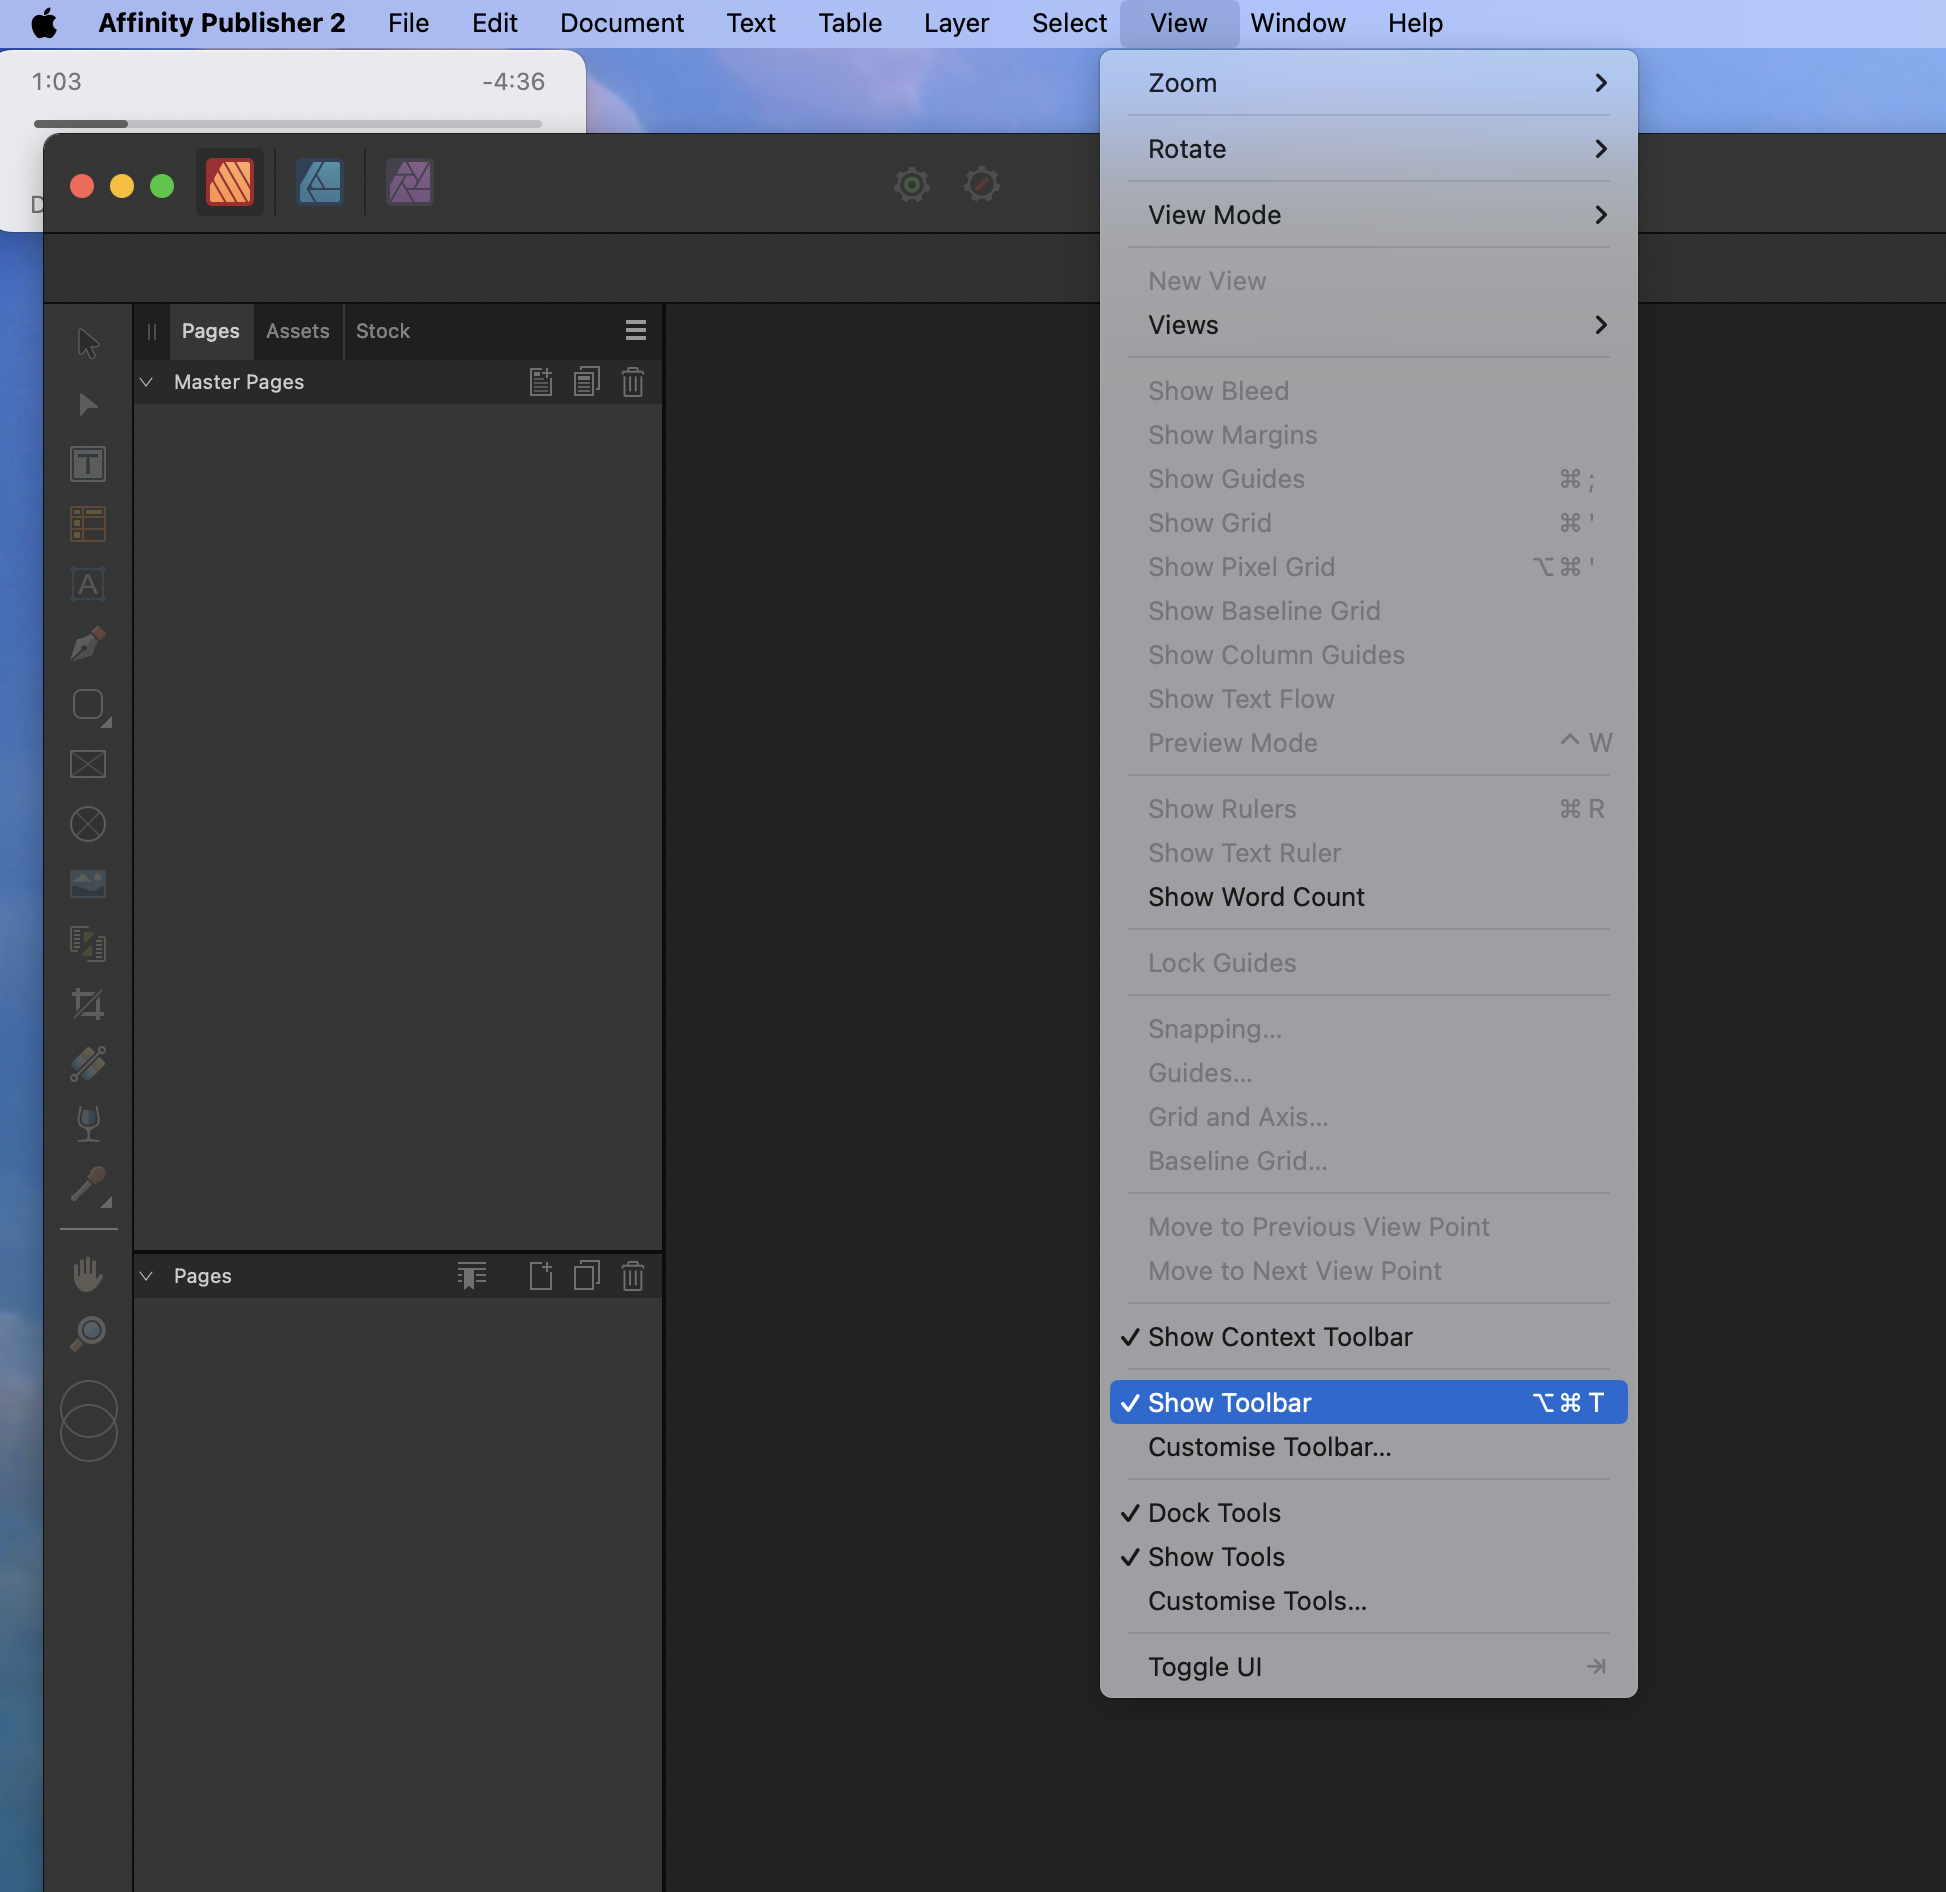The width and height of the screenshot is (1946, 1892).
Task: Choose Customise Toolbar…
Action: tap(1368, 1447)
